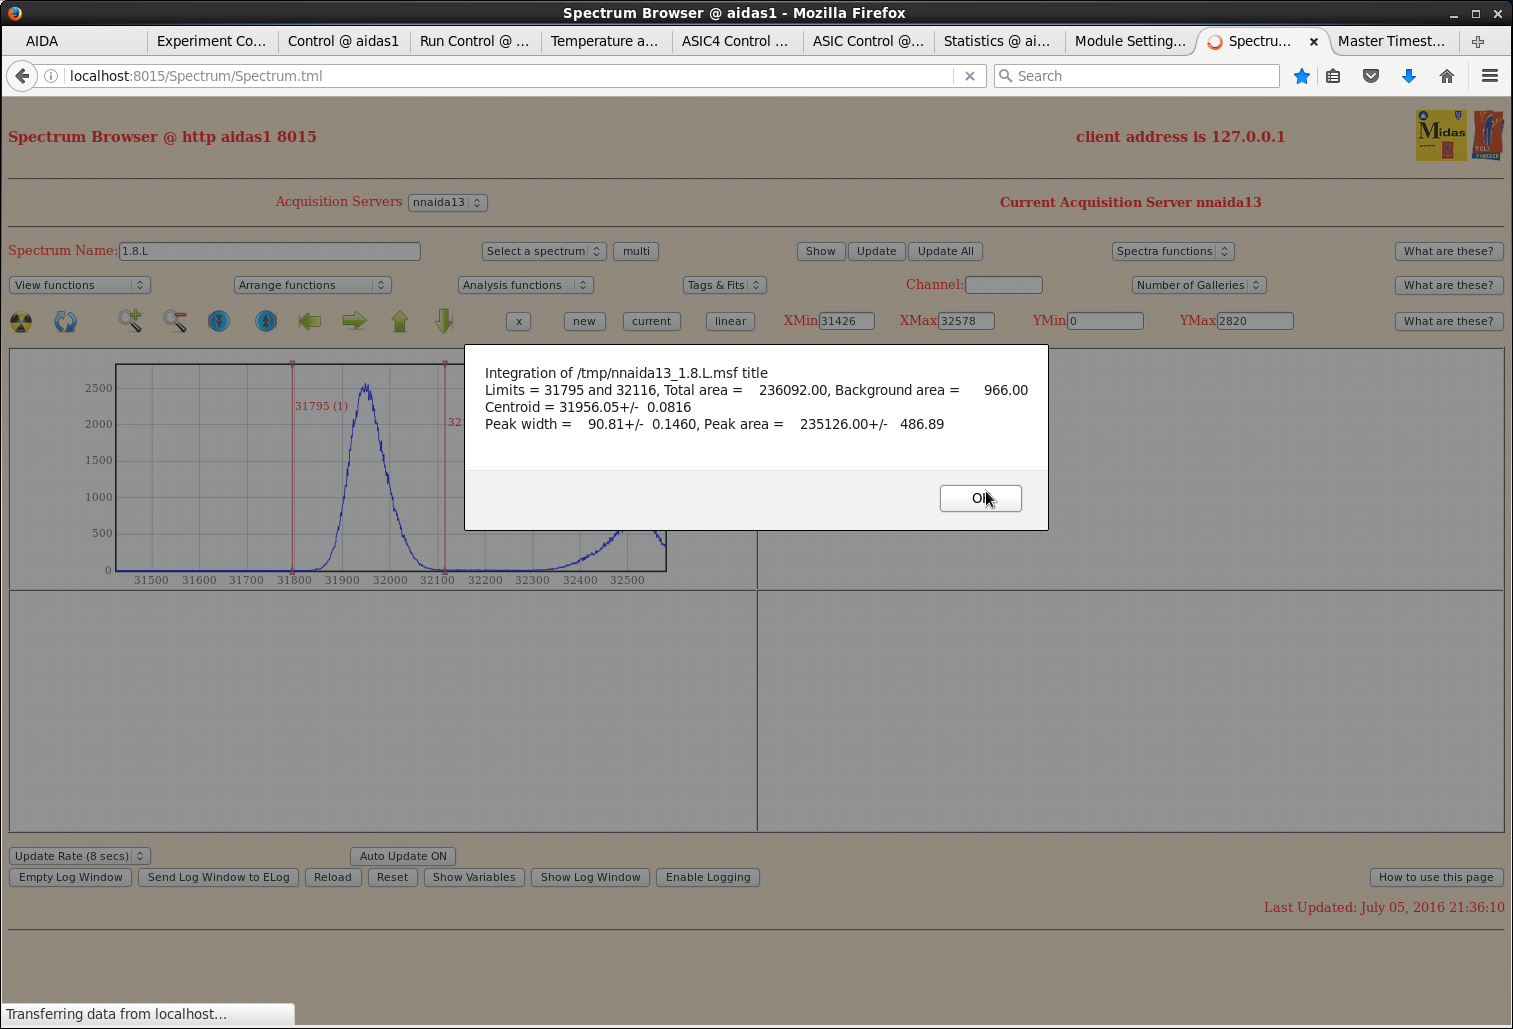Go to the Firefox home icon

coord(1447,76)
